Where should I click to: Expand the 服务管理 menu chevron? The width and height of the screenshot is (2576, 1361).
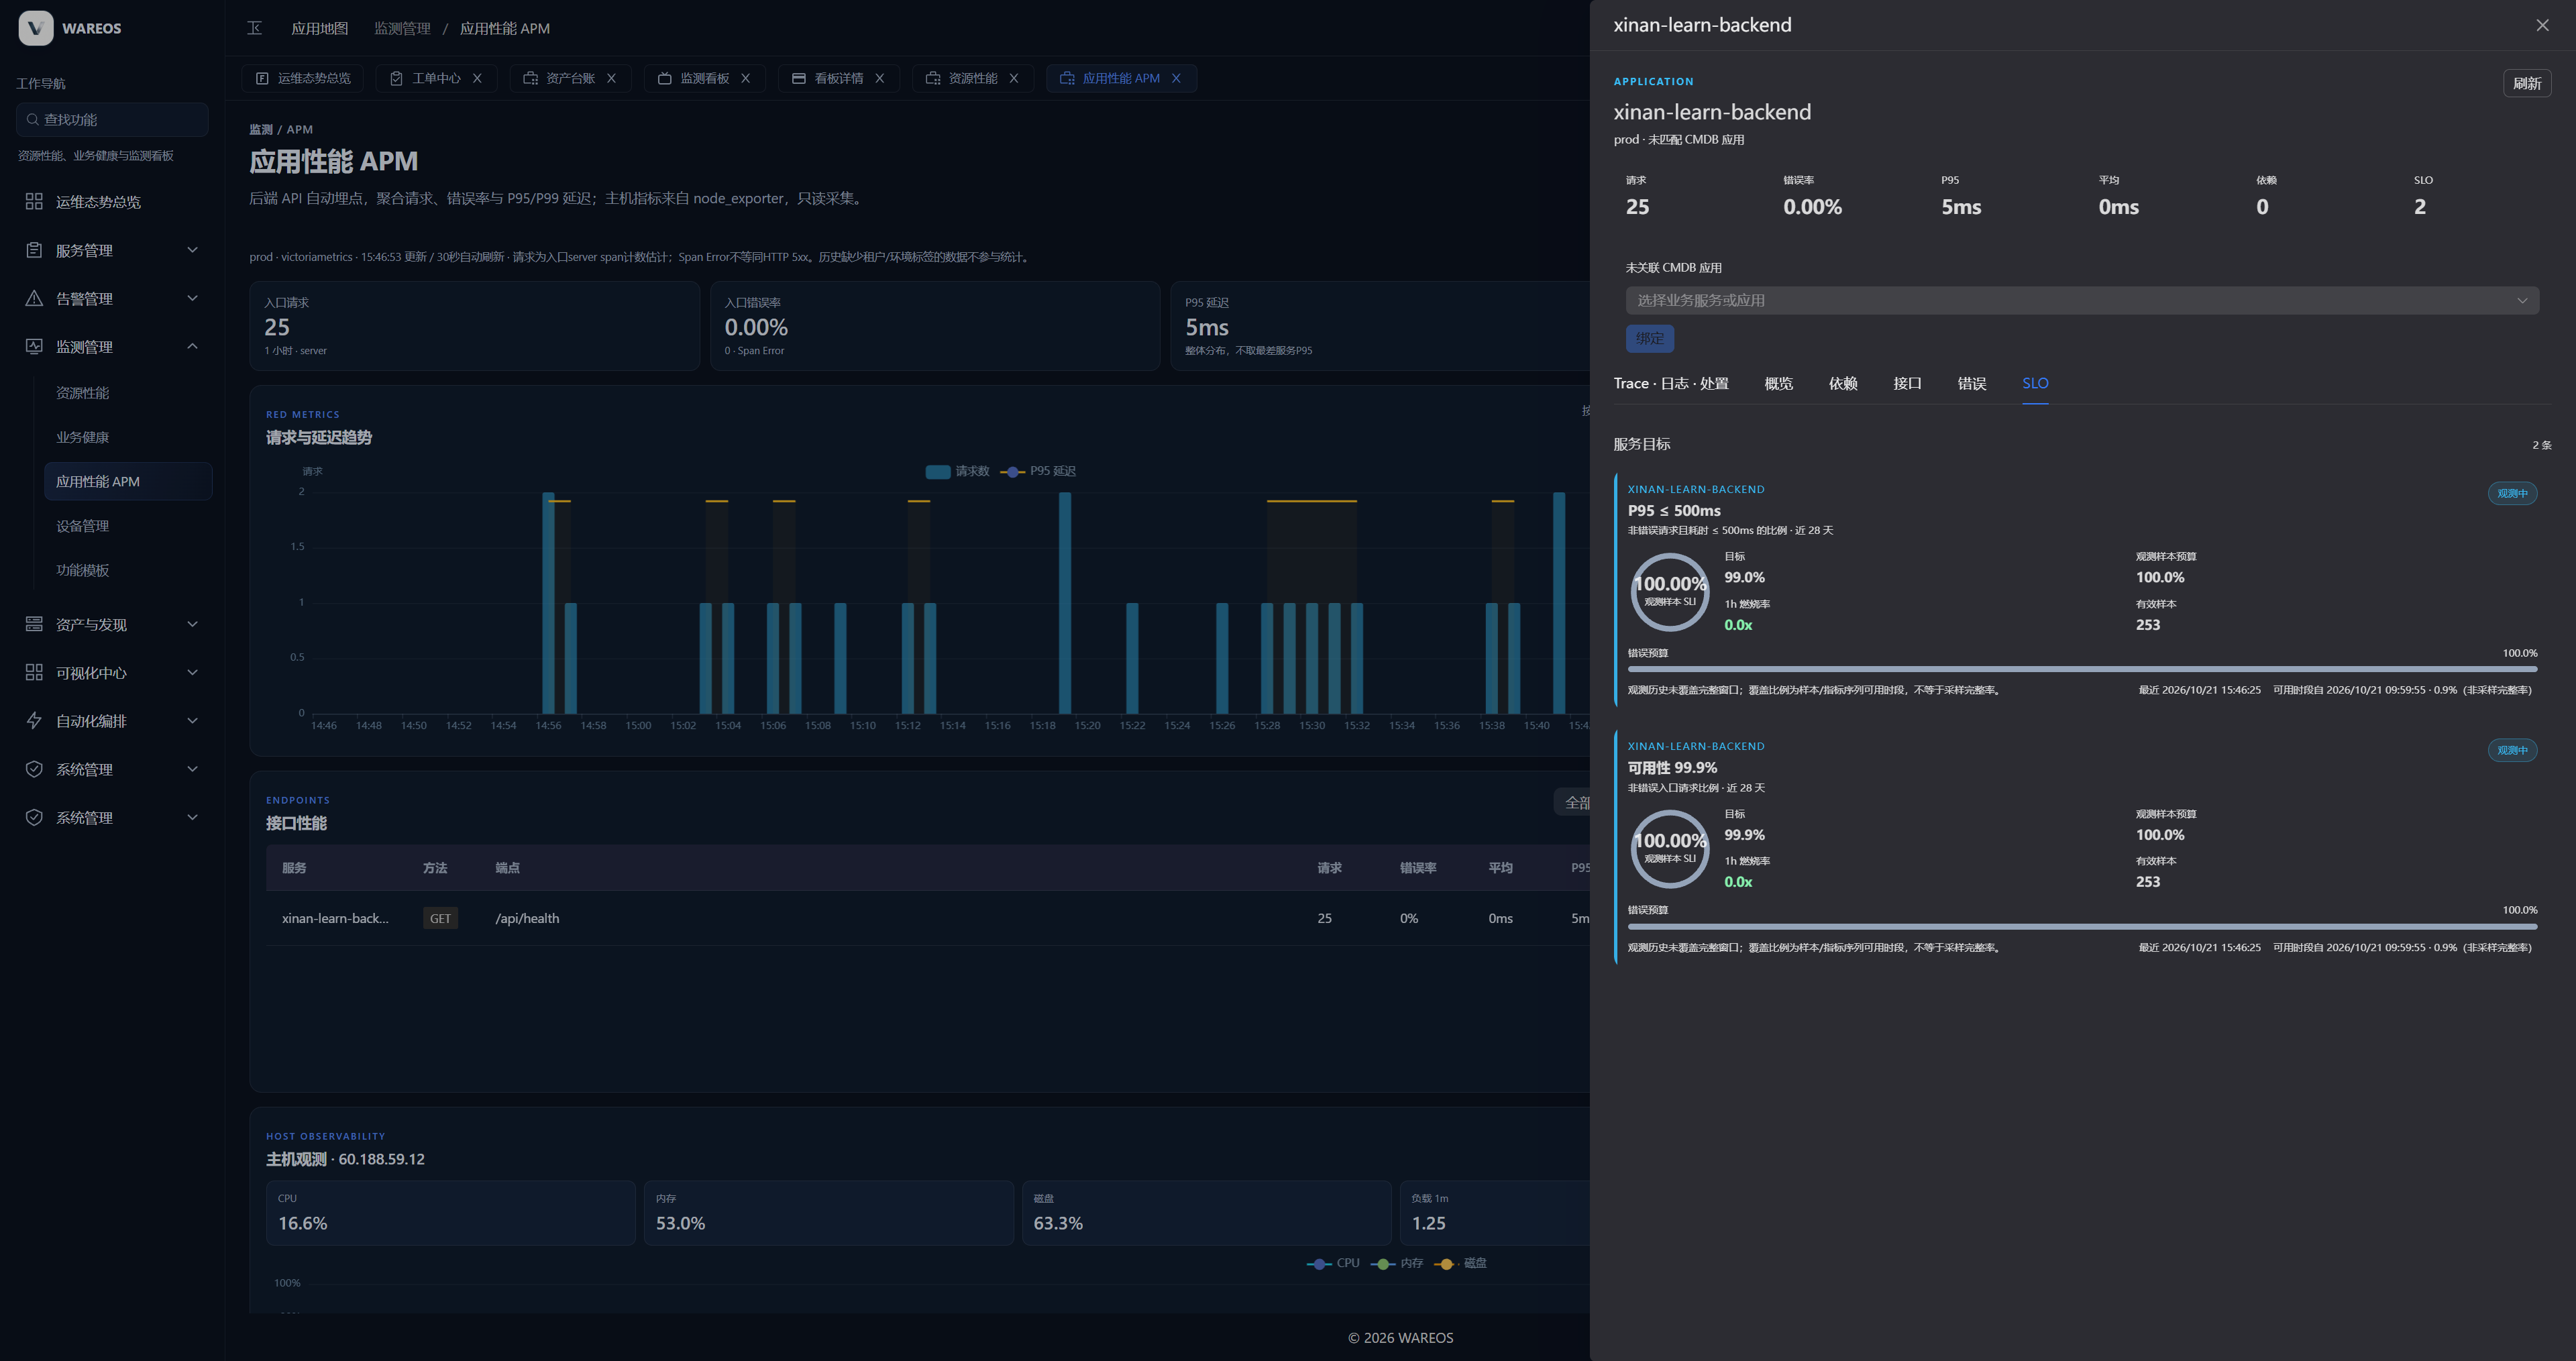pyautogui.click(x=193, y=250)
